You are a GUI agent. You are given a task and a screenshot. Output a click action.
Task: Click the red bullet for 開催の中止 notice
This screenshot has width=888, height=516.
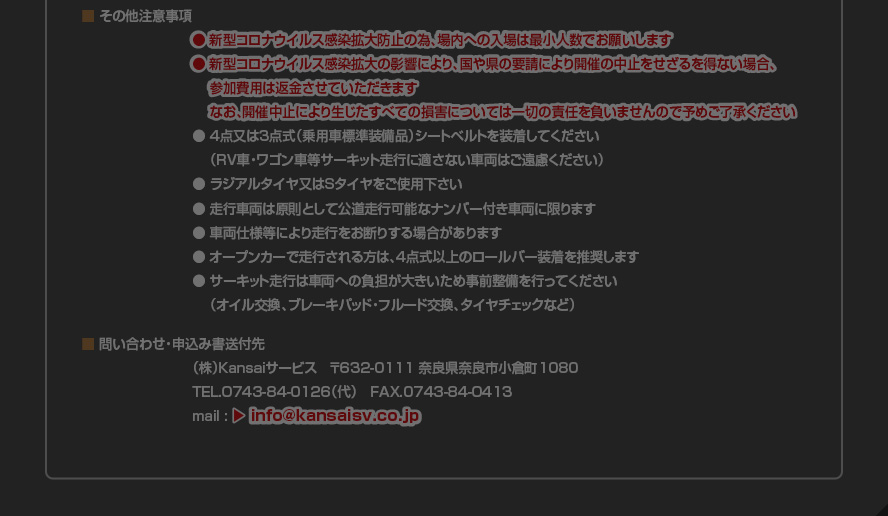coord(198,64)
